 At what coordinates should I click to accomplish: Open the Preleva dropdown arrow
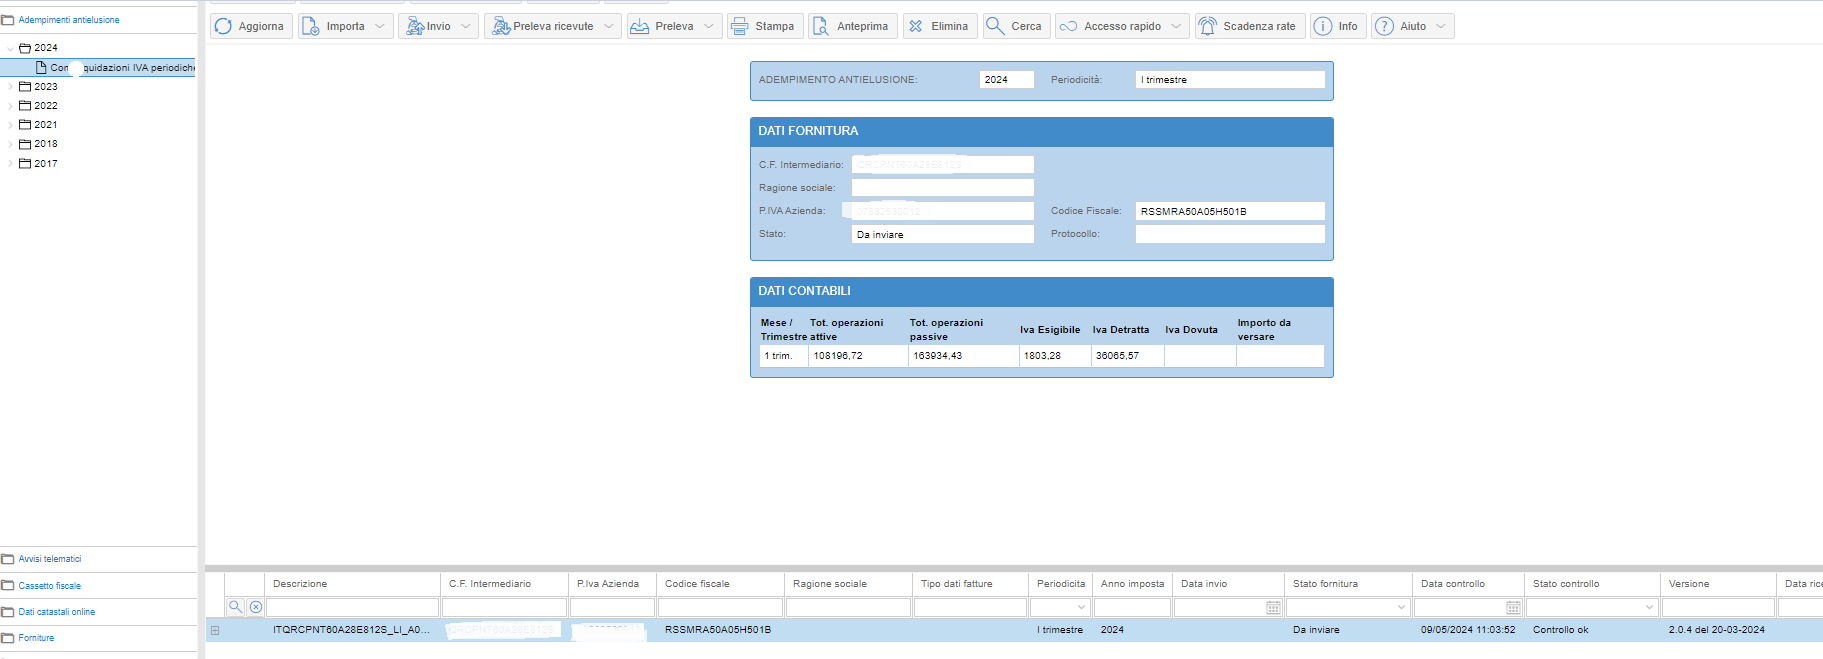coord(708,26)
